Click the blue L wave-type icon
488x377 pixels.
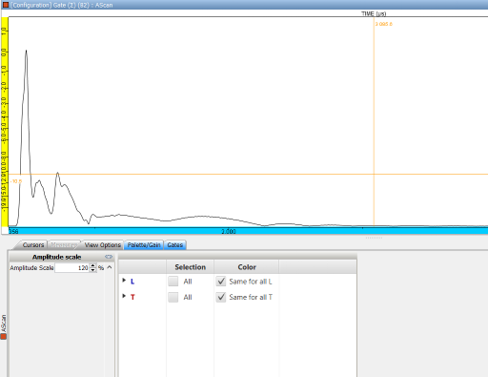click(x=132, y=282)
